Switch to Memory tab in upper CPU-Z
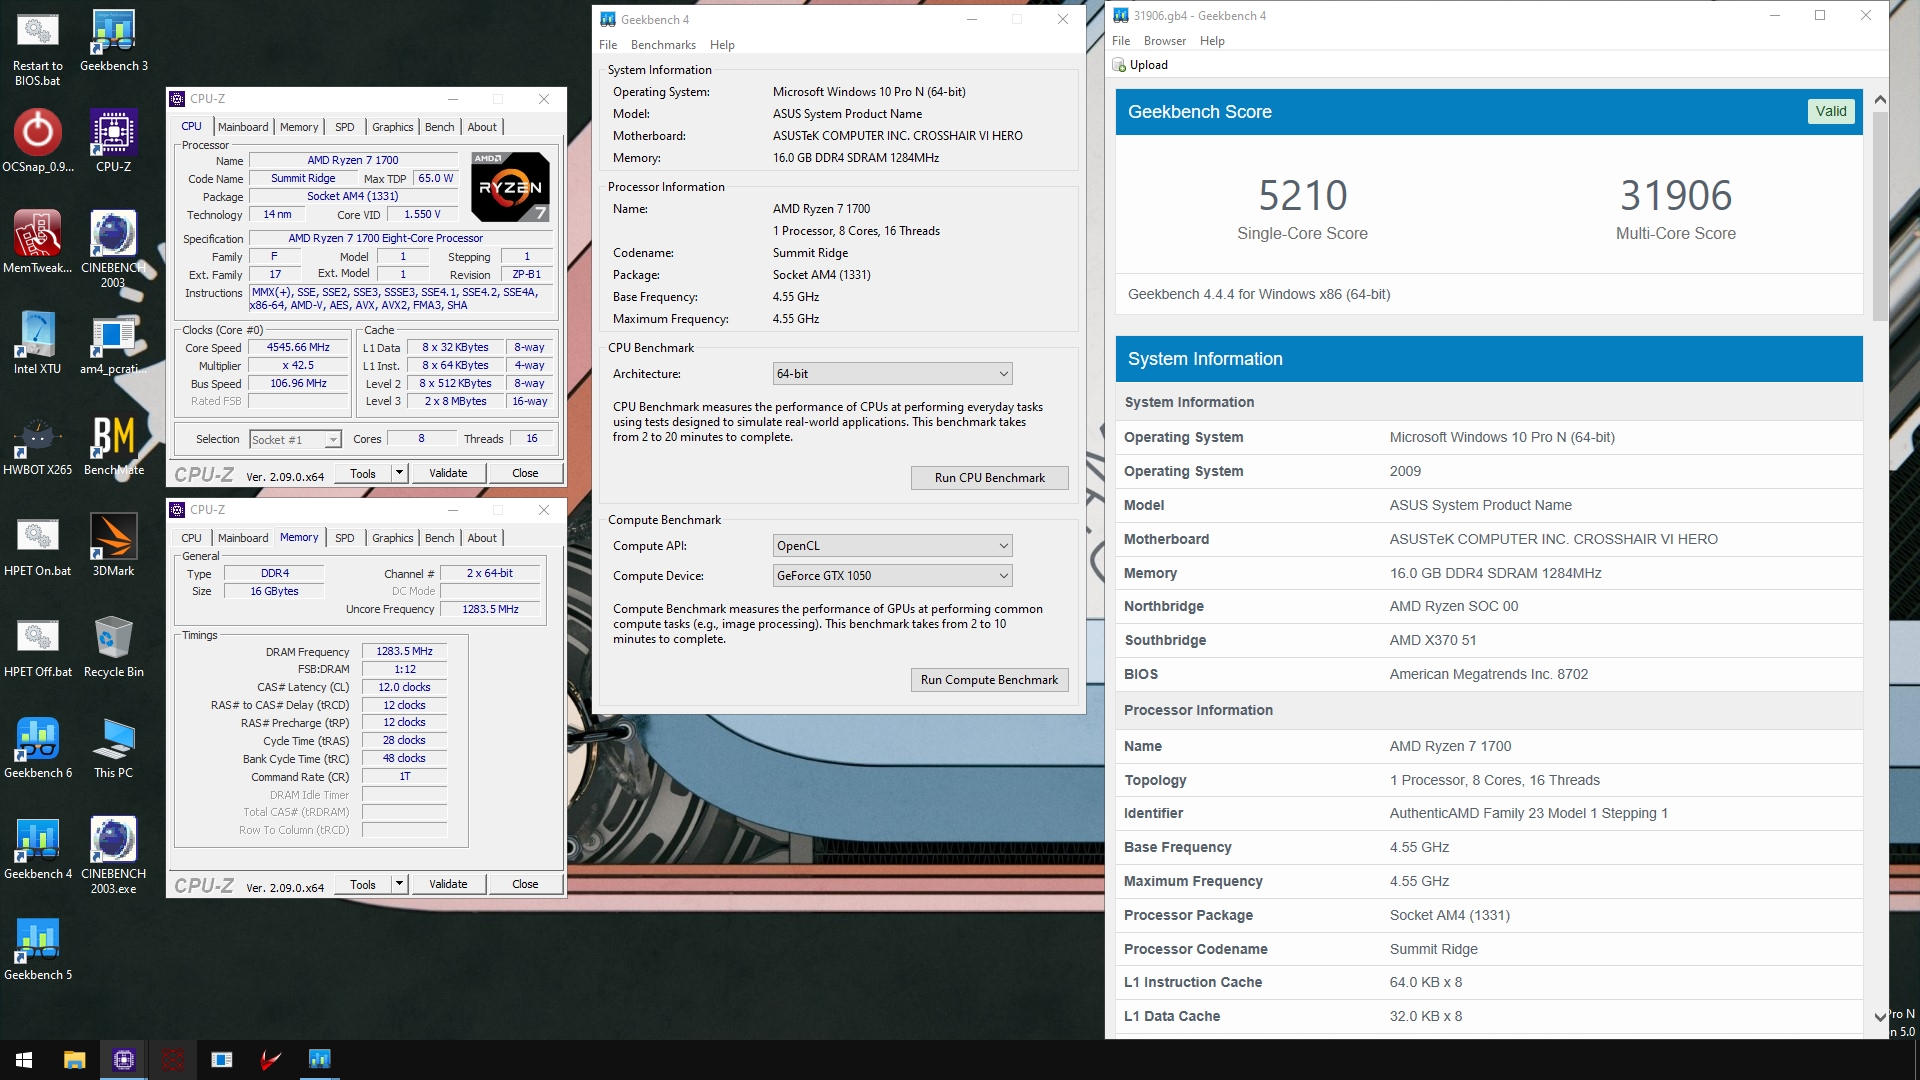 click(299, 127)
